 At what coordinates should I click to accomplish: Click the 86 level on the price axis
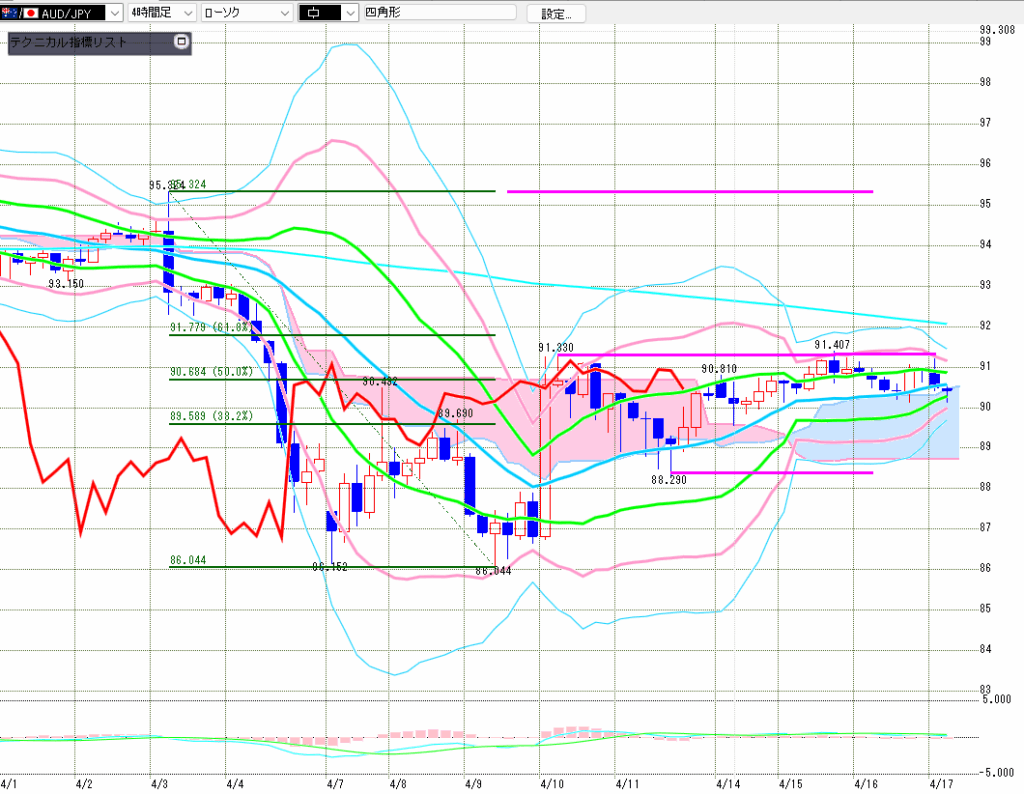(985, 567)
